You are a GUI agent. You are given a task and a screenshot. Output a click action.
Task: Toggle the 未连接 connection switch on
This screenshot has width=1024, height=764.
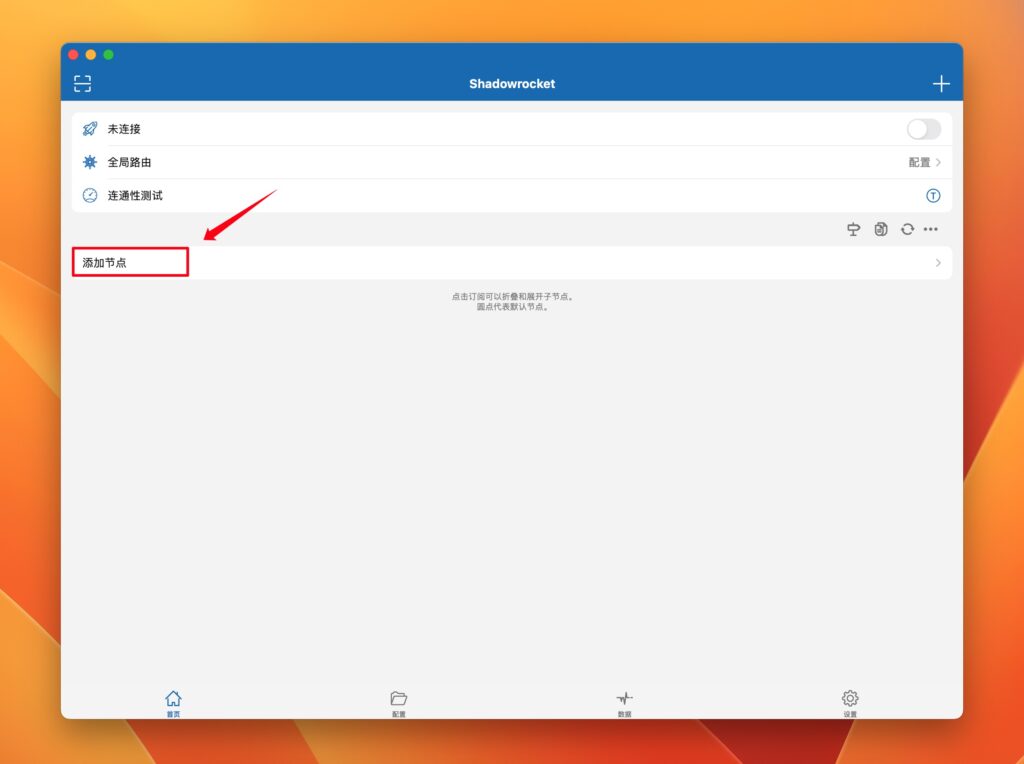pyautogui.click(x=922, y=128)
